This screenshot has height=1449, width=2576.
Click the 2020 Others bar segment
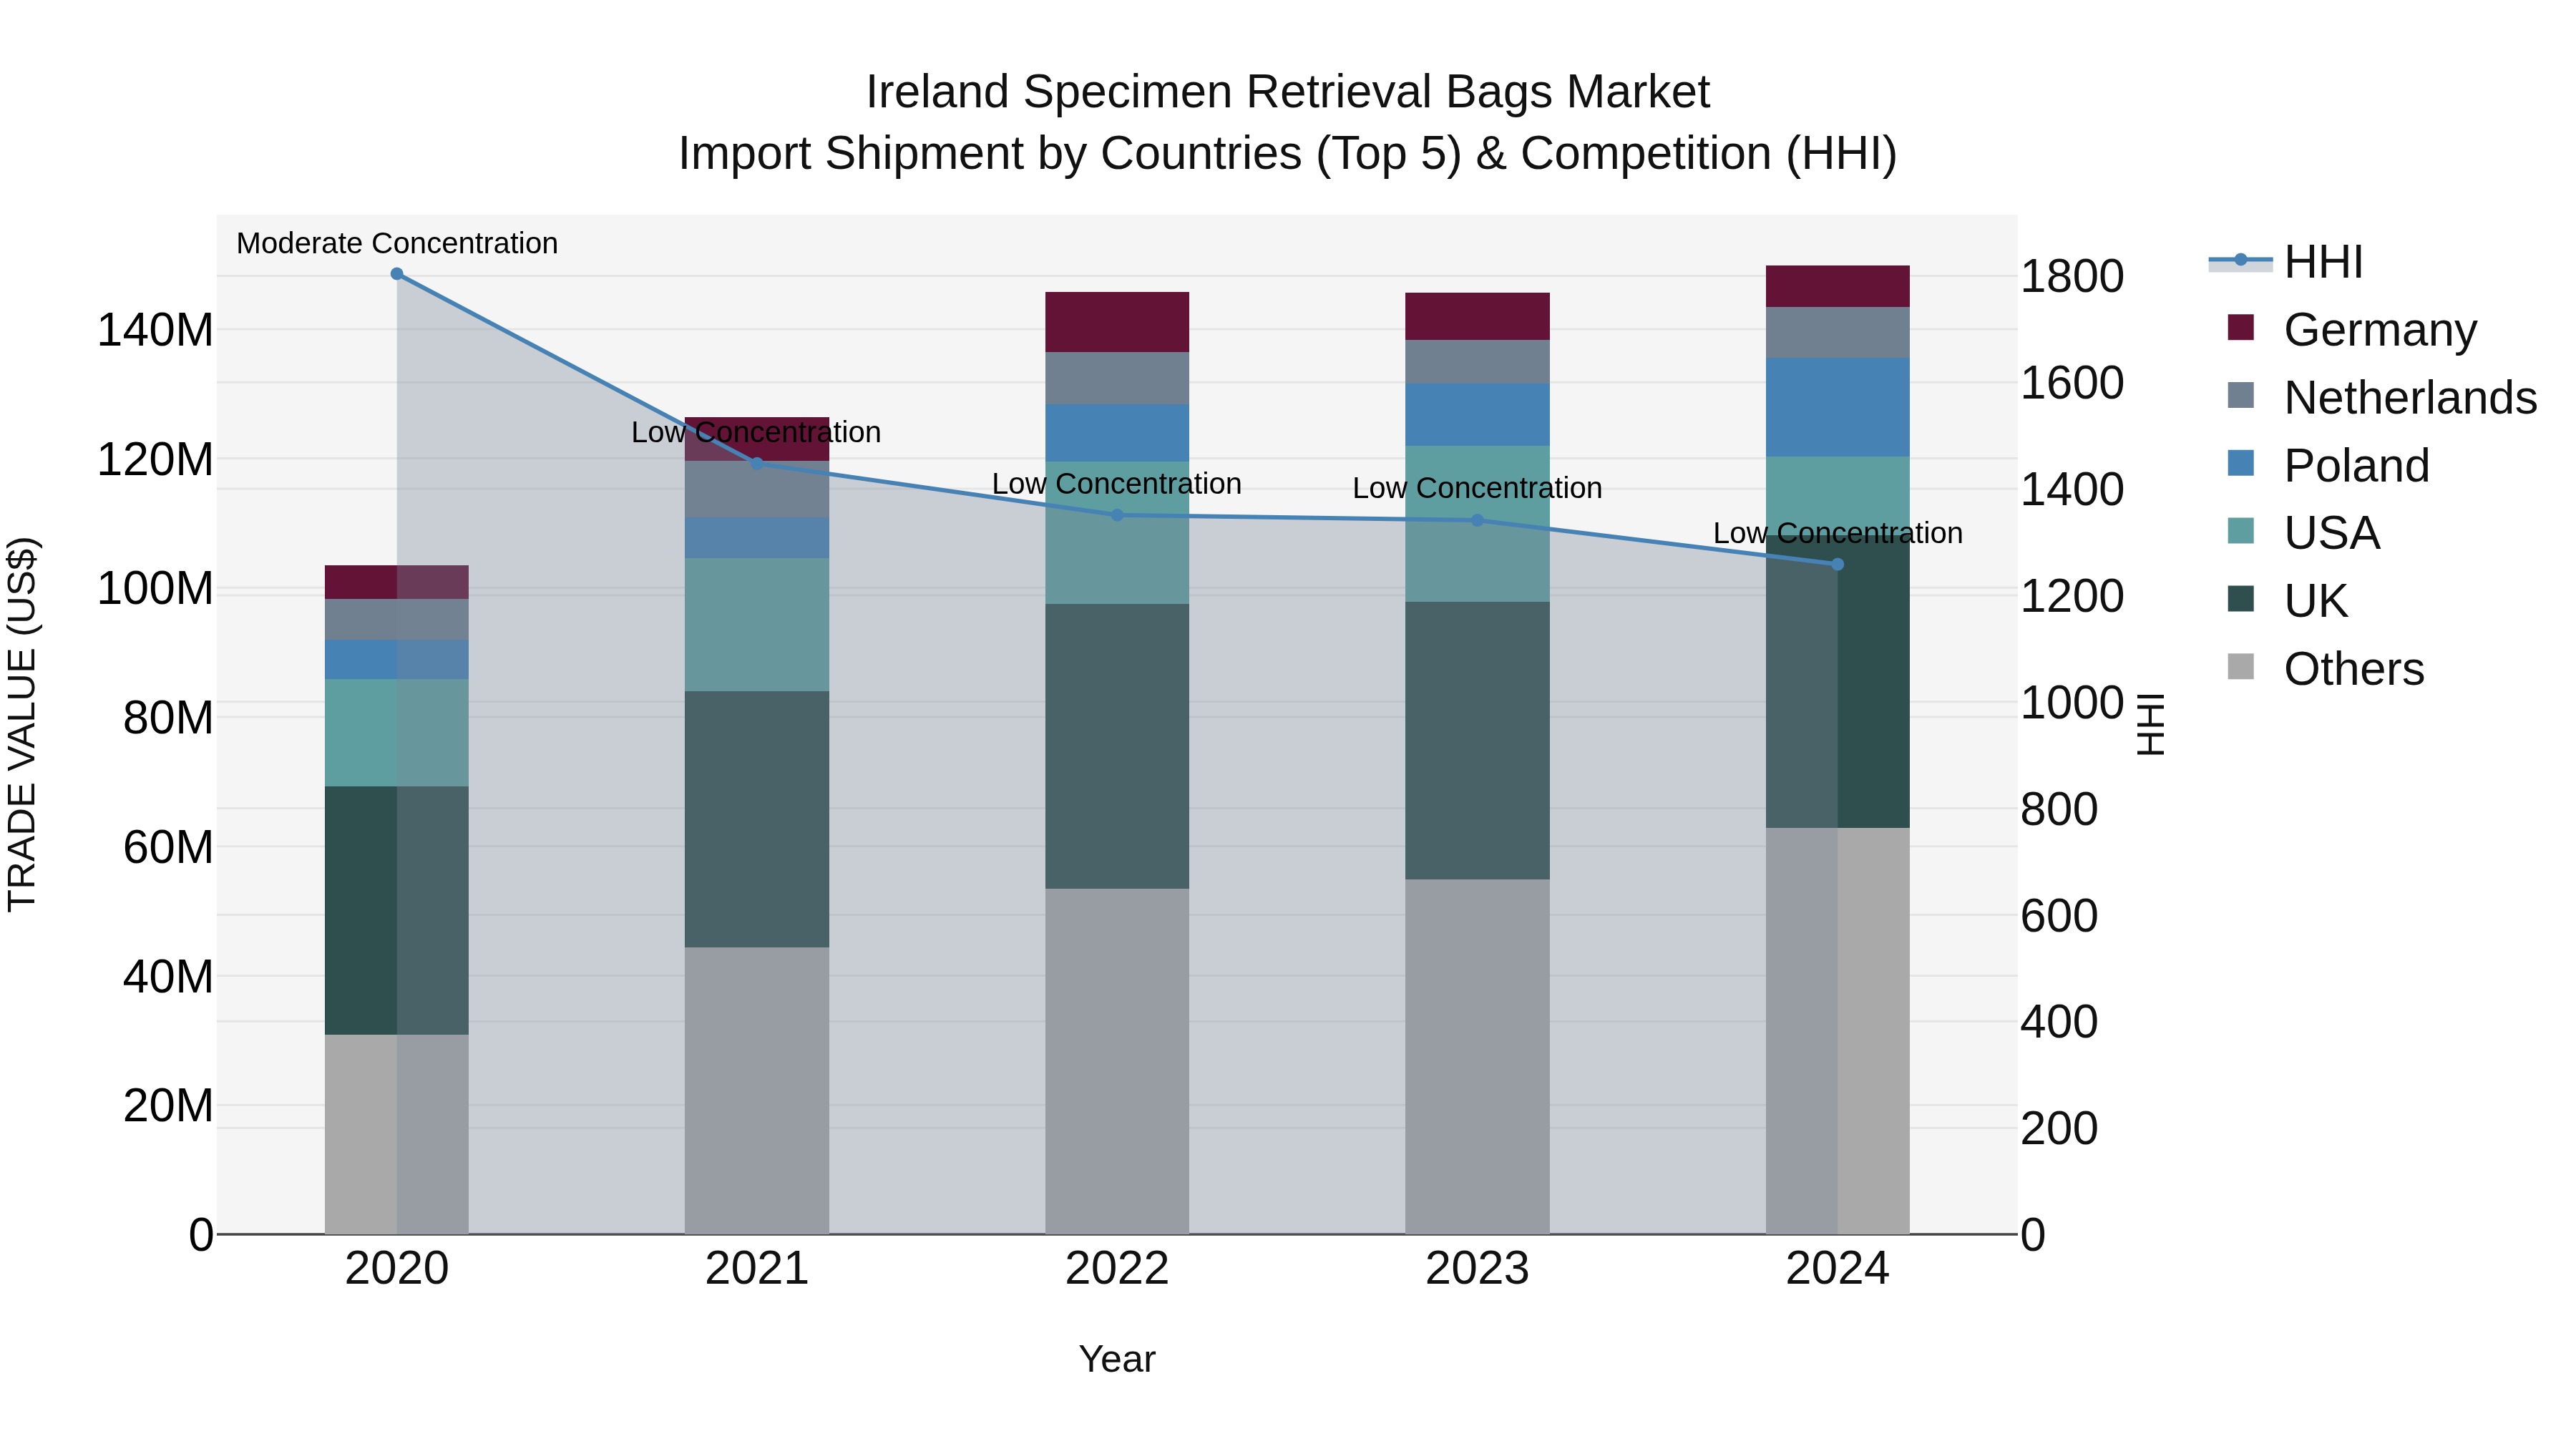[x=397, y=1134]
